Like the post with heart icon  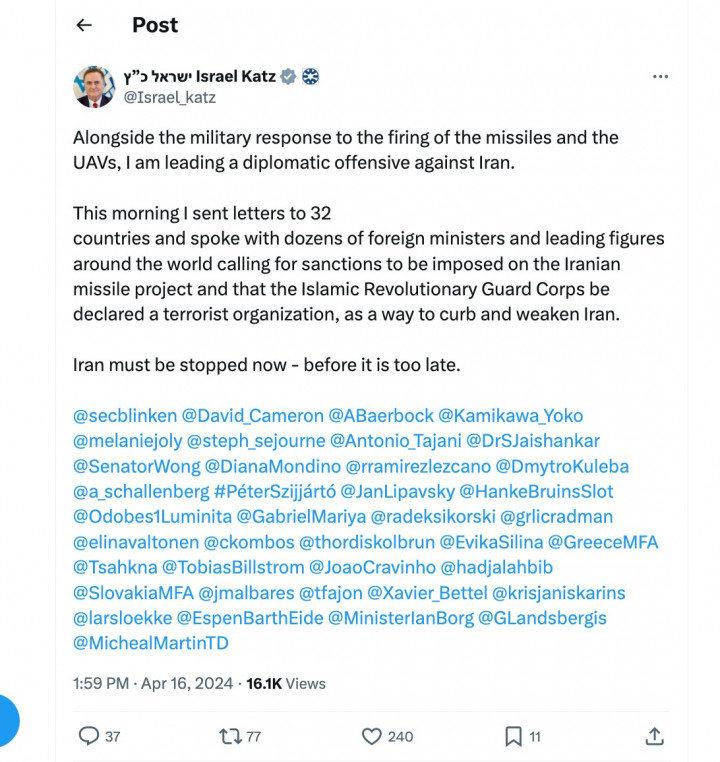click(372, 736)
